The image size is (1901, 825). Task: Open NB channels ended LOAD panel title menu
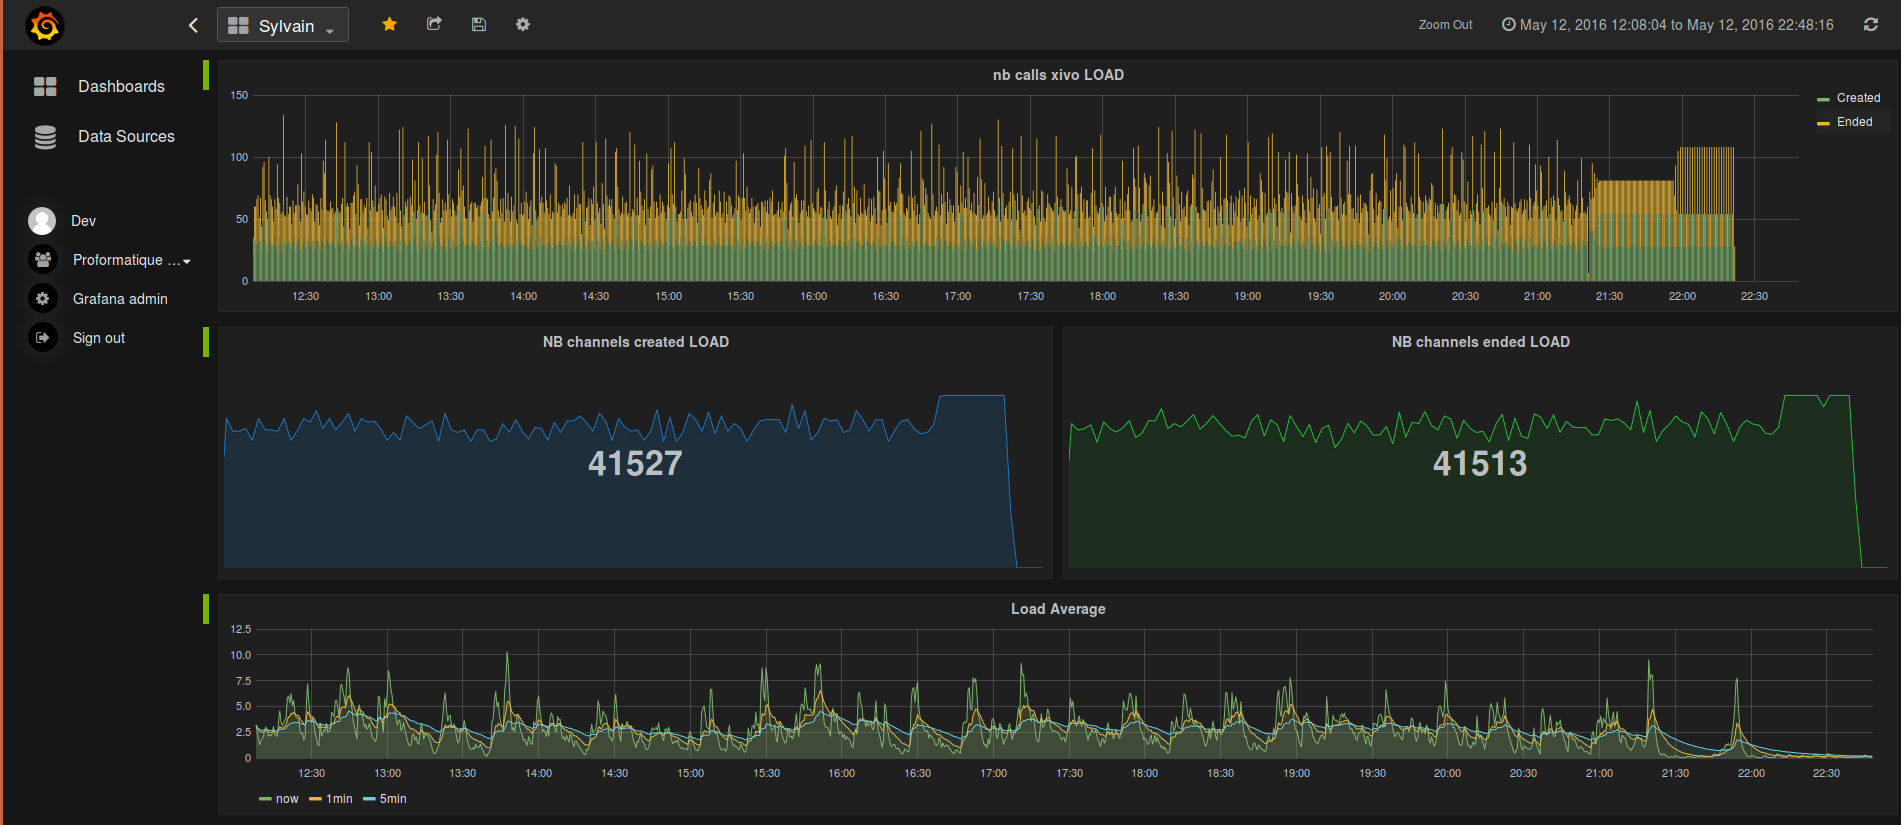point(1481,342)
